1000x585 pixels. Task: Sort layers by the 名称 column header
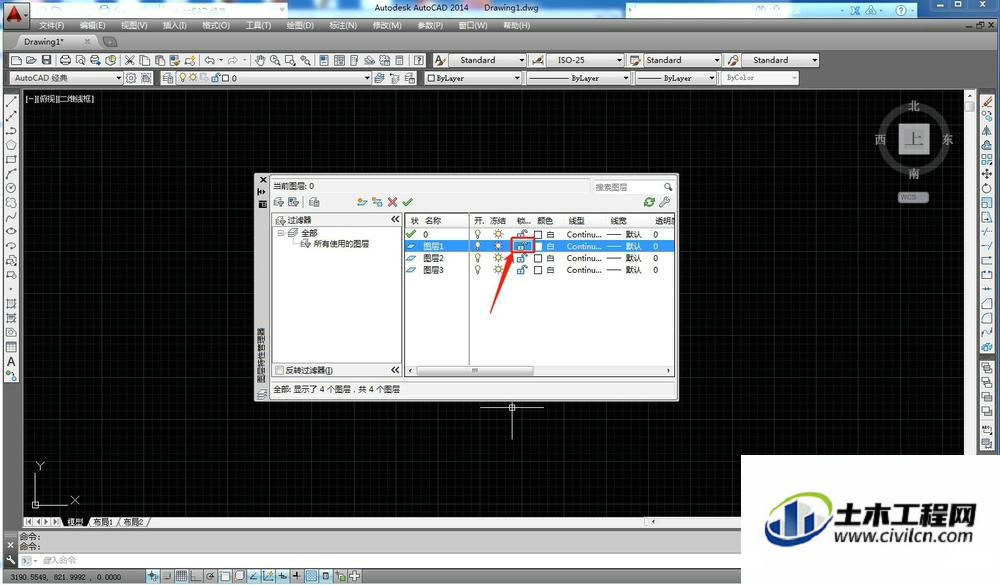point(434,221)
